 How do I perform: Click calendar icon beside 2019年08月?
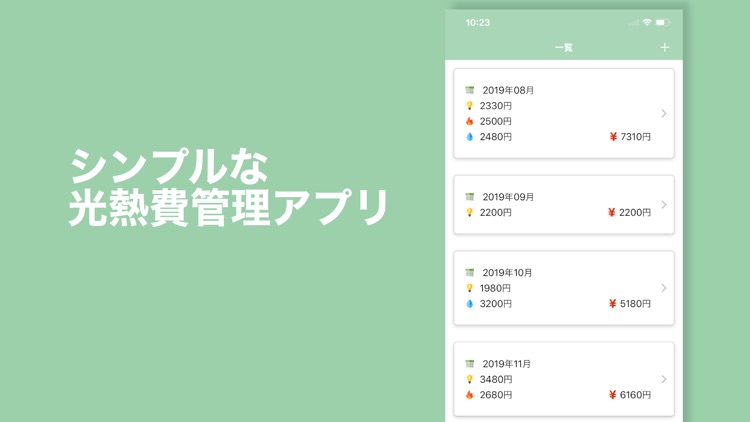coord(470,90)
